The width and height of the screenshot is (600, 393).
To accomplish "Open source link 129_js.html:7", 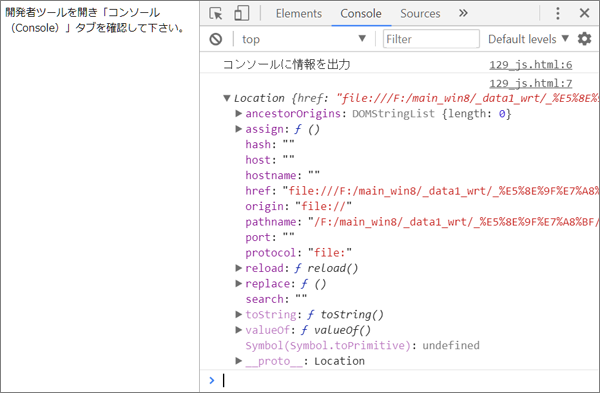I will tap(531, 83).
